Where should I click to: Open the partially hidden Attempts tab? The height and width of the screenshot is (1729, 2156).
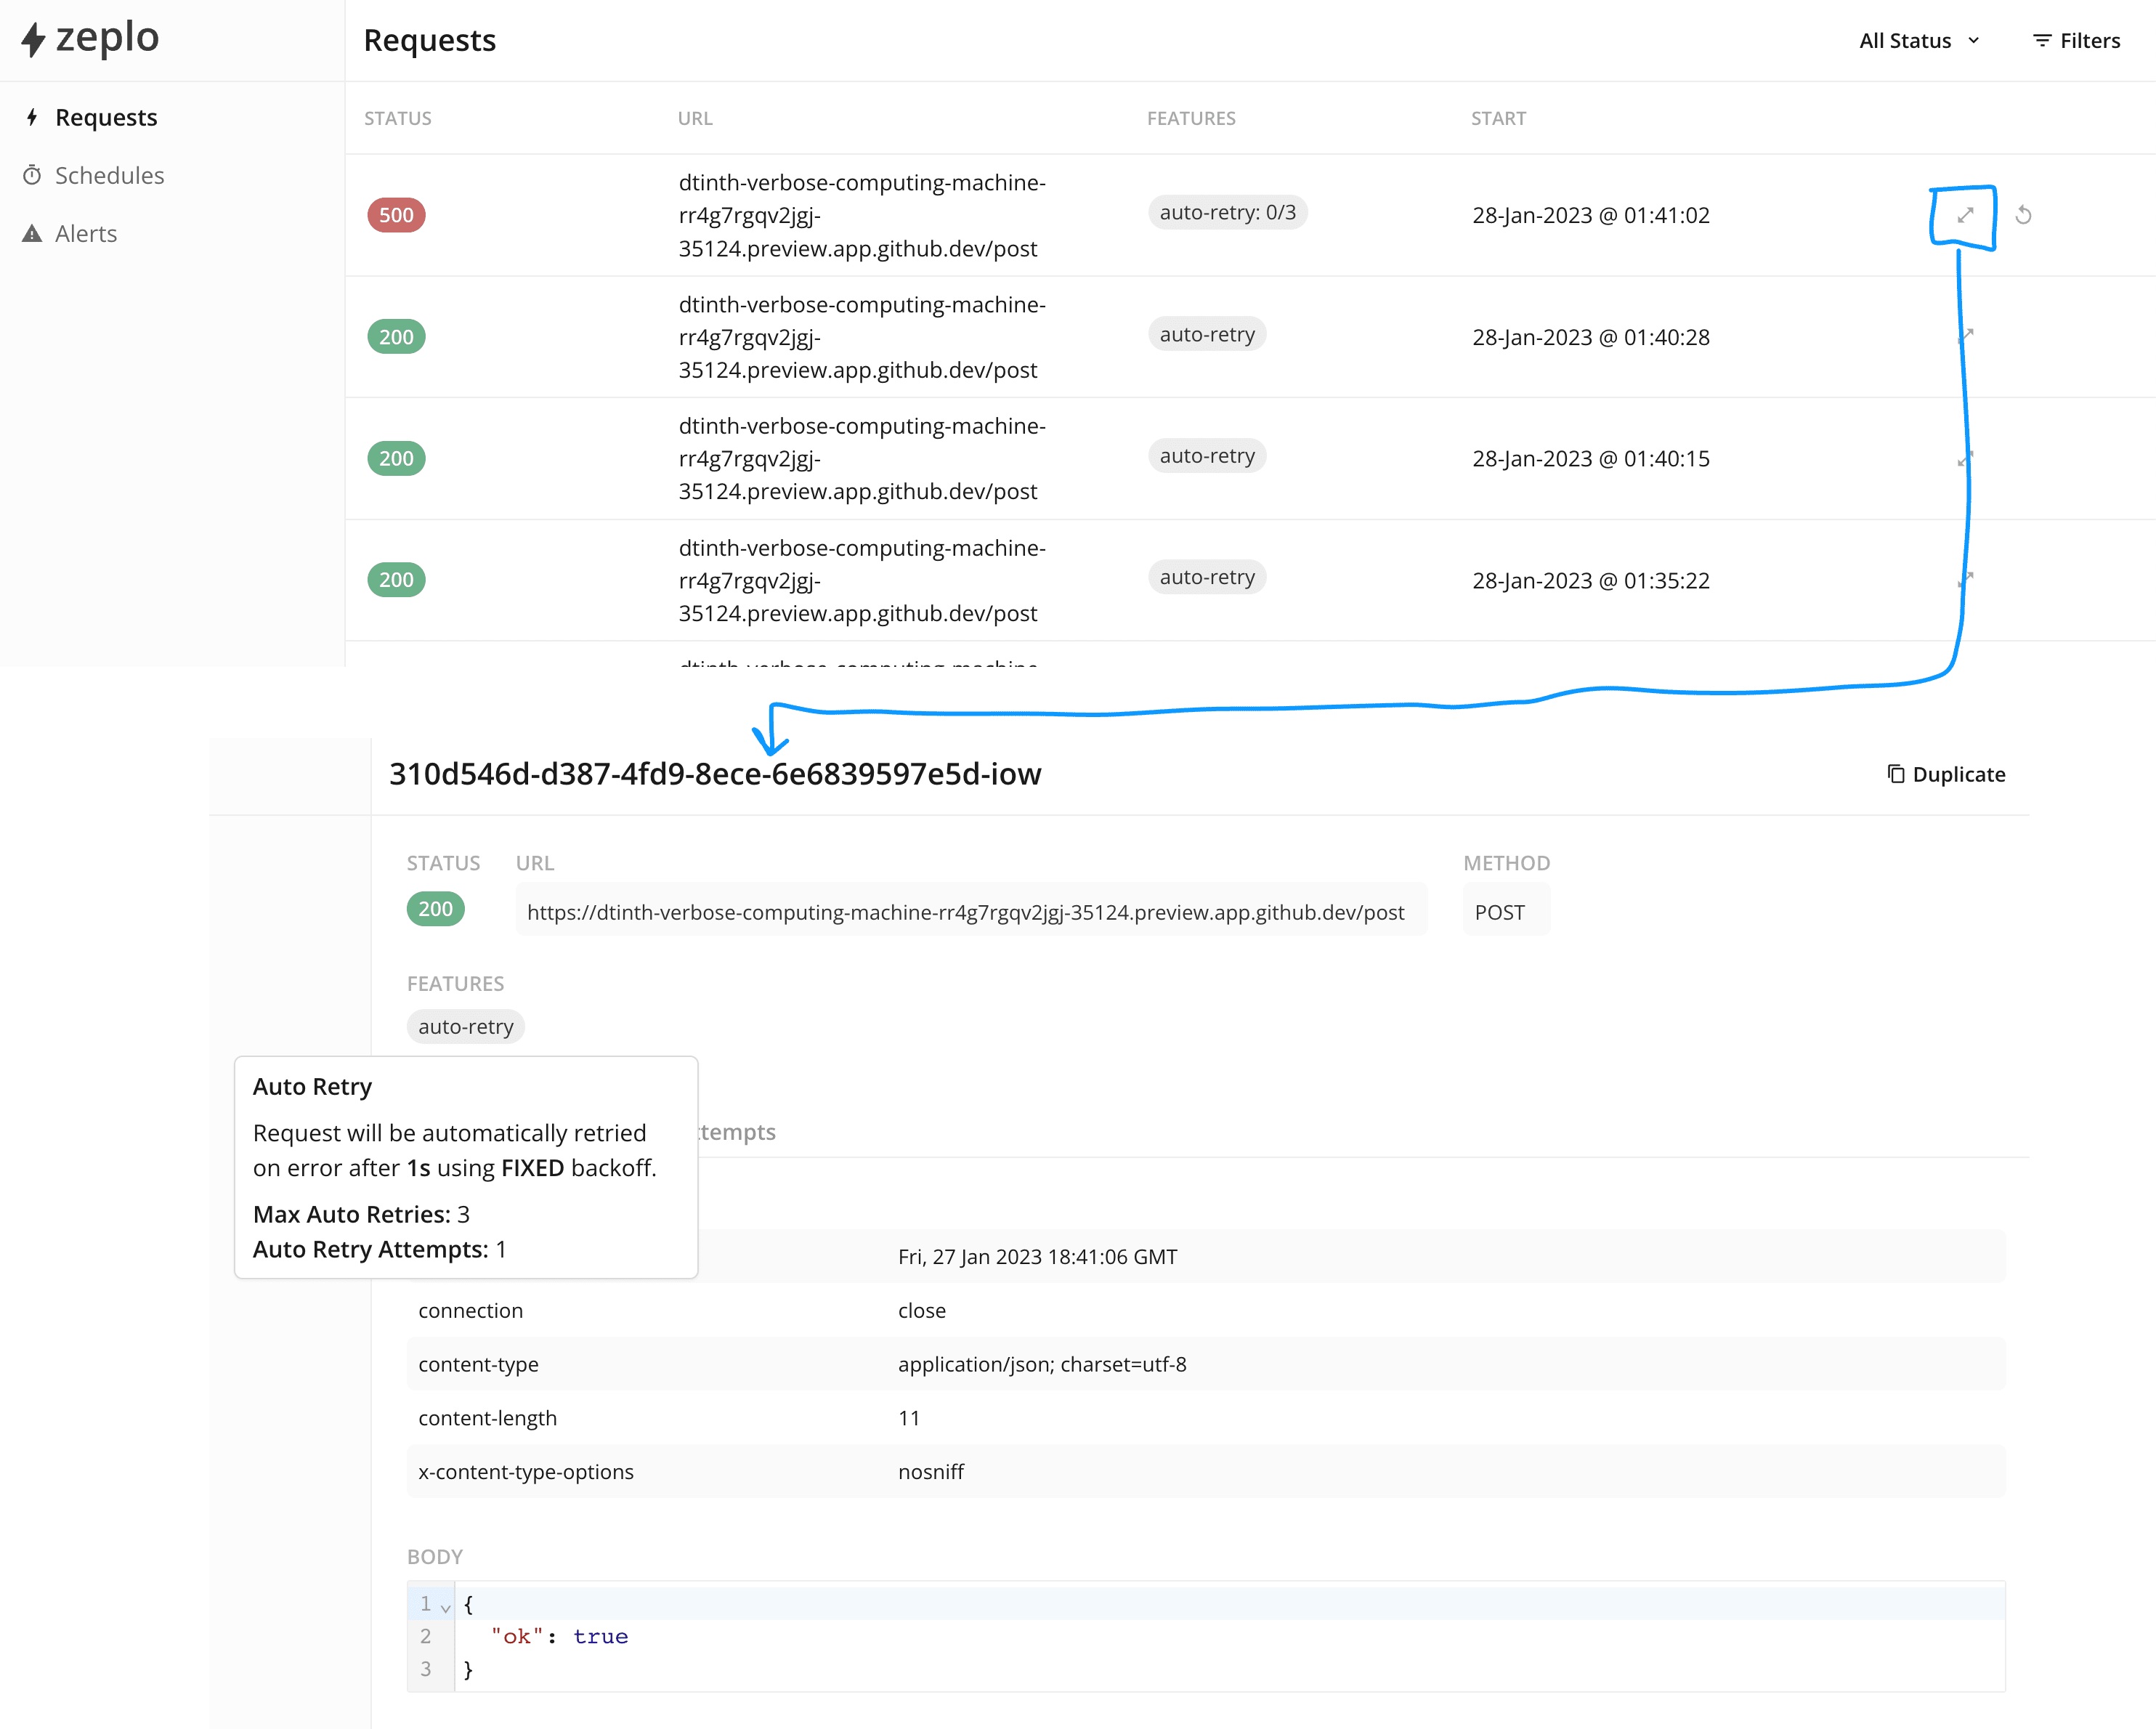tap(737, 1132)
